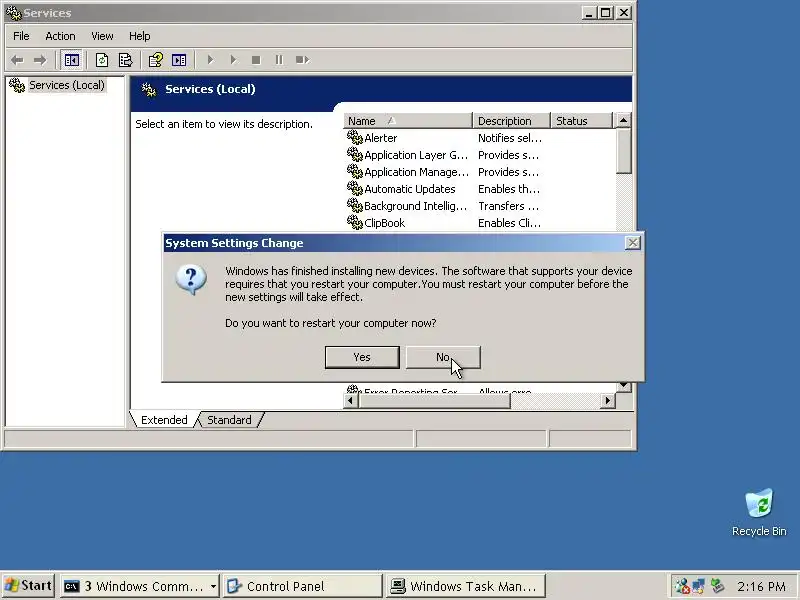Image resolution: width=800 pixels, height=600 pixels.
Task: Click the second play icon, left of the Stop square
Action: pos(233,60)
